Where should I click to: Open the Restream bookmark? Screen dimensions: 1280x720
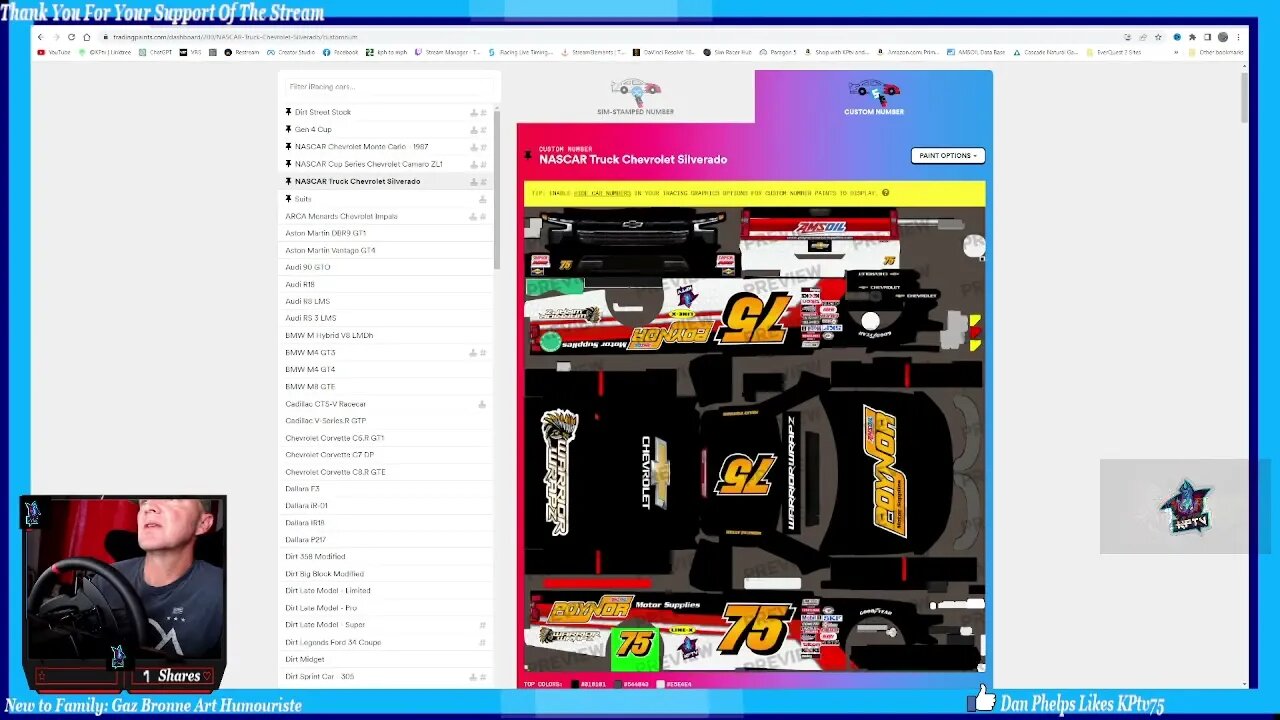(242, 52)
